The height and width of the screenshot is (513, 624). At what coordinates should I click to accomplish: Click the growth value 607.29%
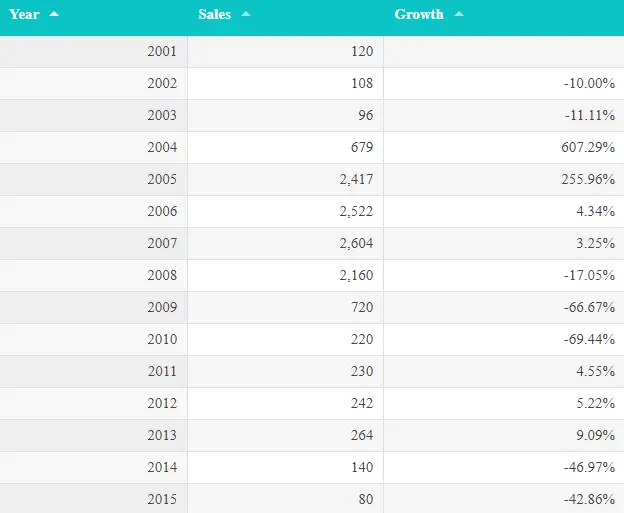pyautogui.click(x=589, y=147)
